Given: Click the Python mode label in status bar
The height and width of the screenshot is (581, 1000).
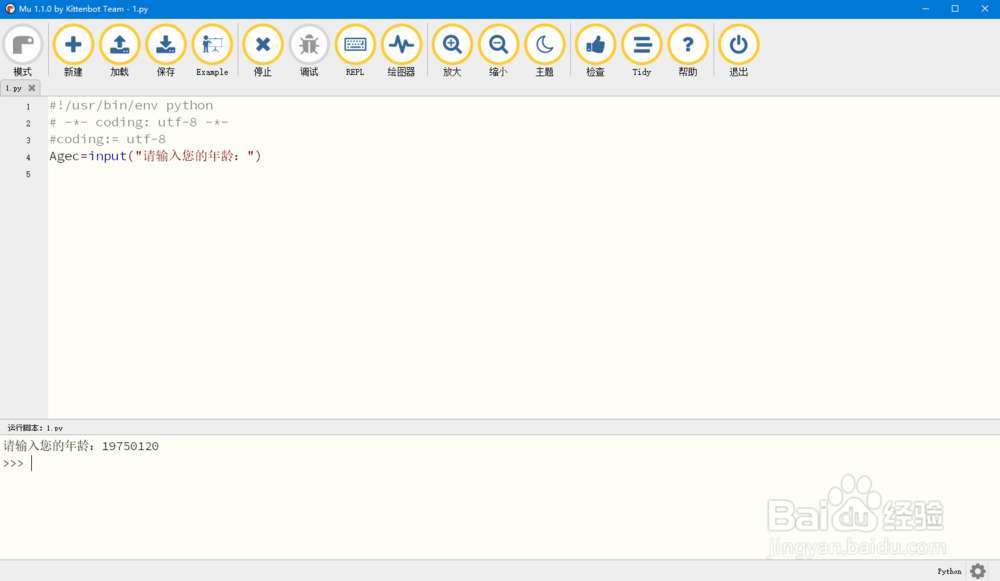Looking at the screenshot, I should pos(949,571).
